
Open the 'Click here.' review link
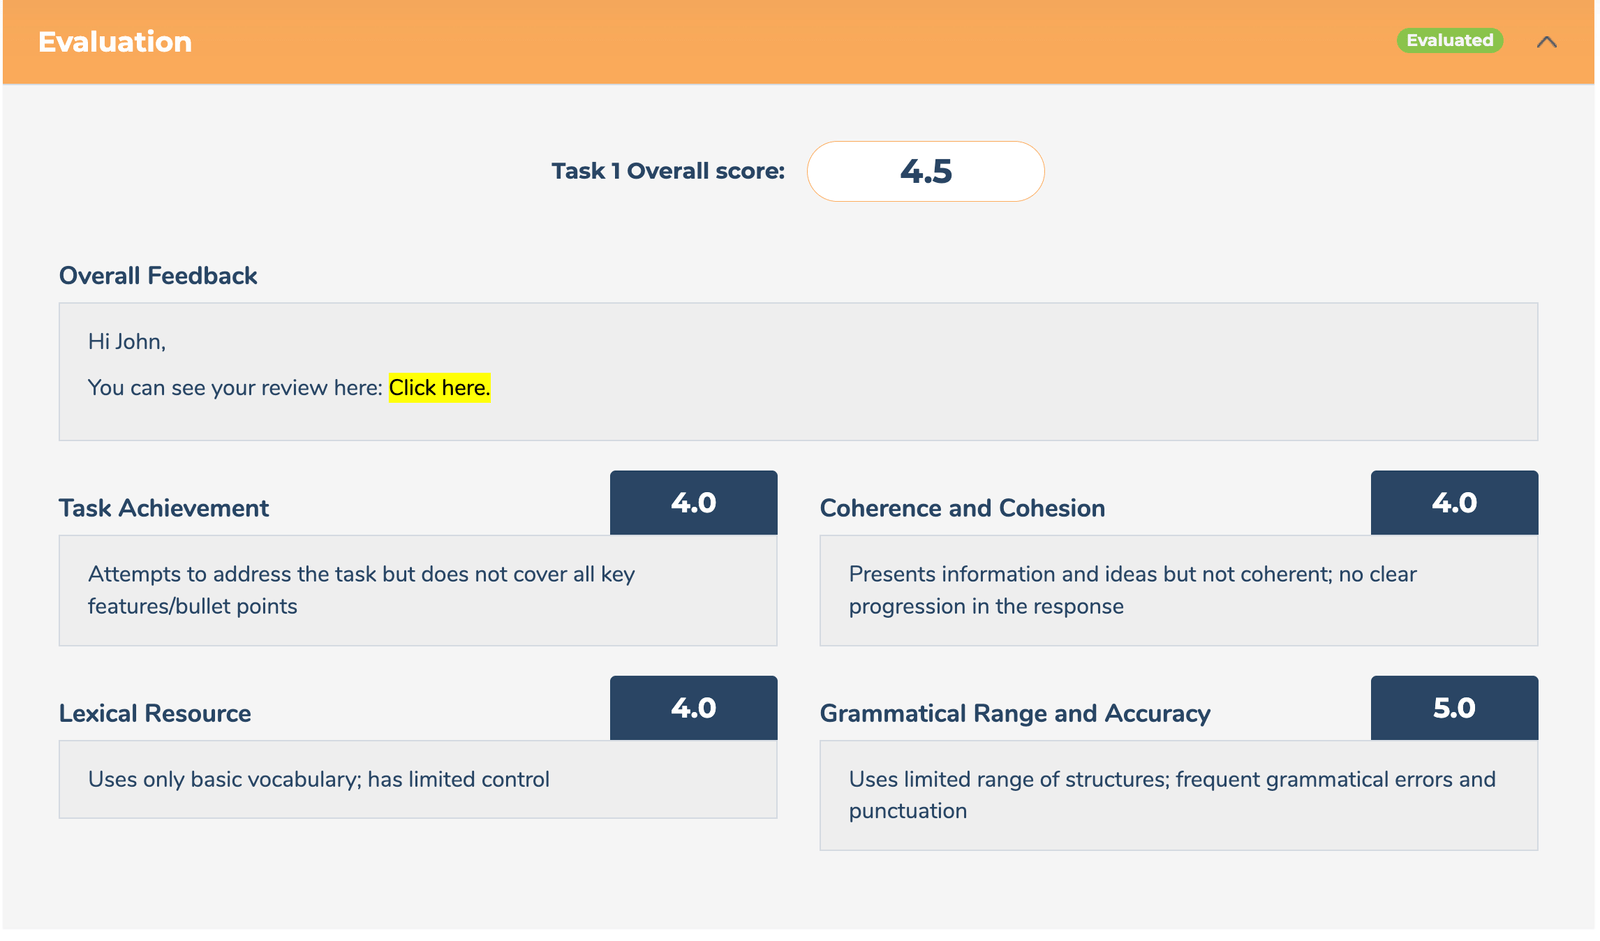[439, 388]
